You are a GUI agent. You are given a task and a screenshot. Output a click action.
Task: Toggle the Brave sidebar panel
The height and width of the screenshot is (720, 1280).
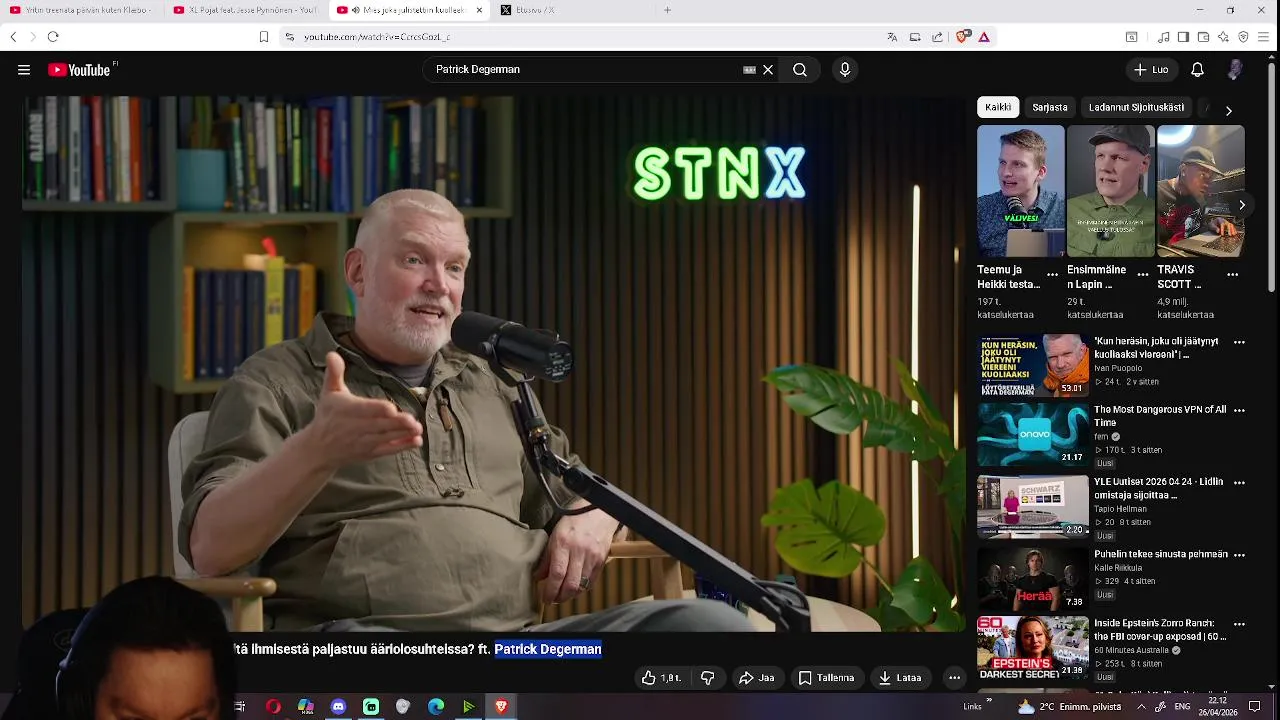click(1183, 37)
